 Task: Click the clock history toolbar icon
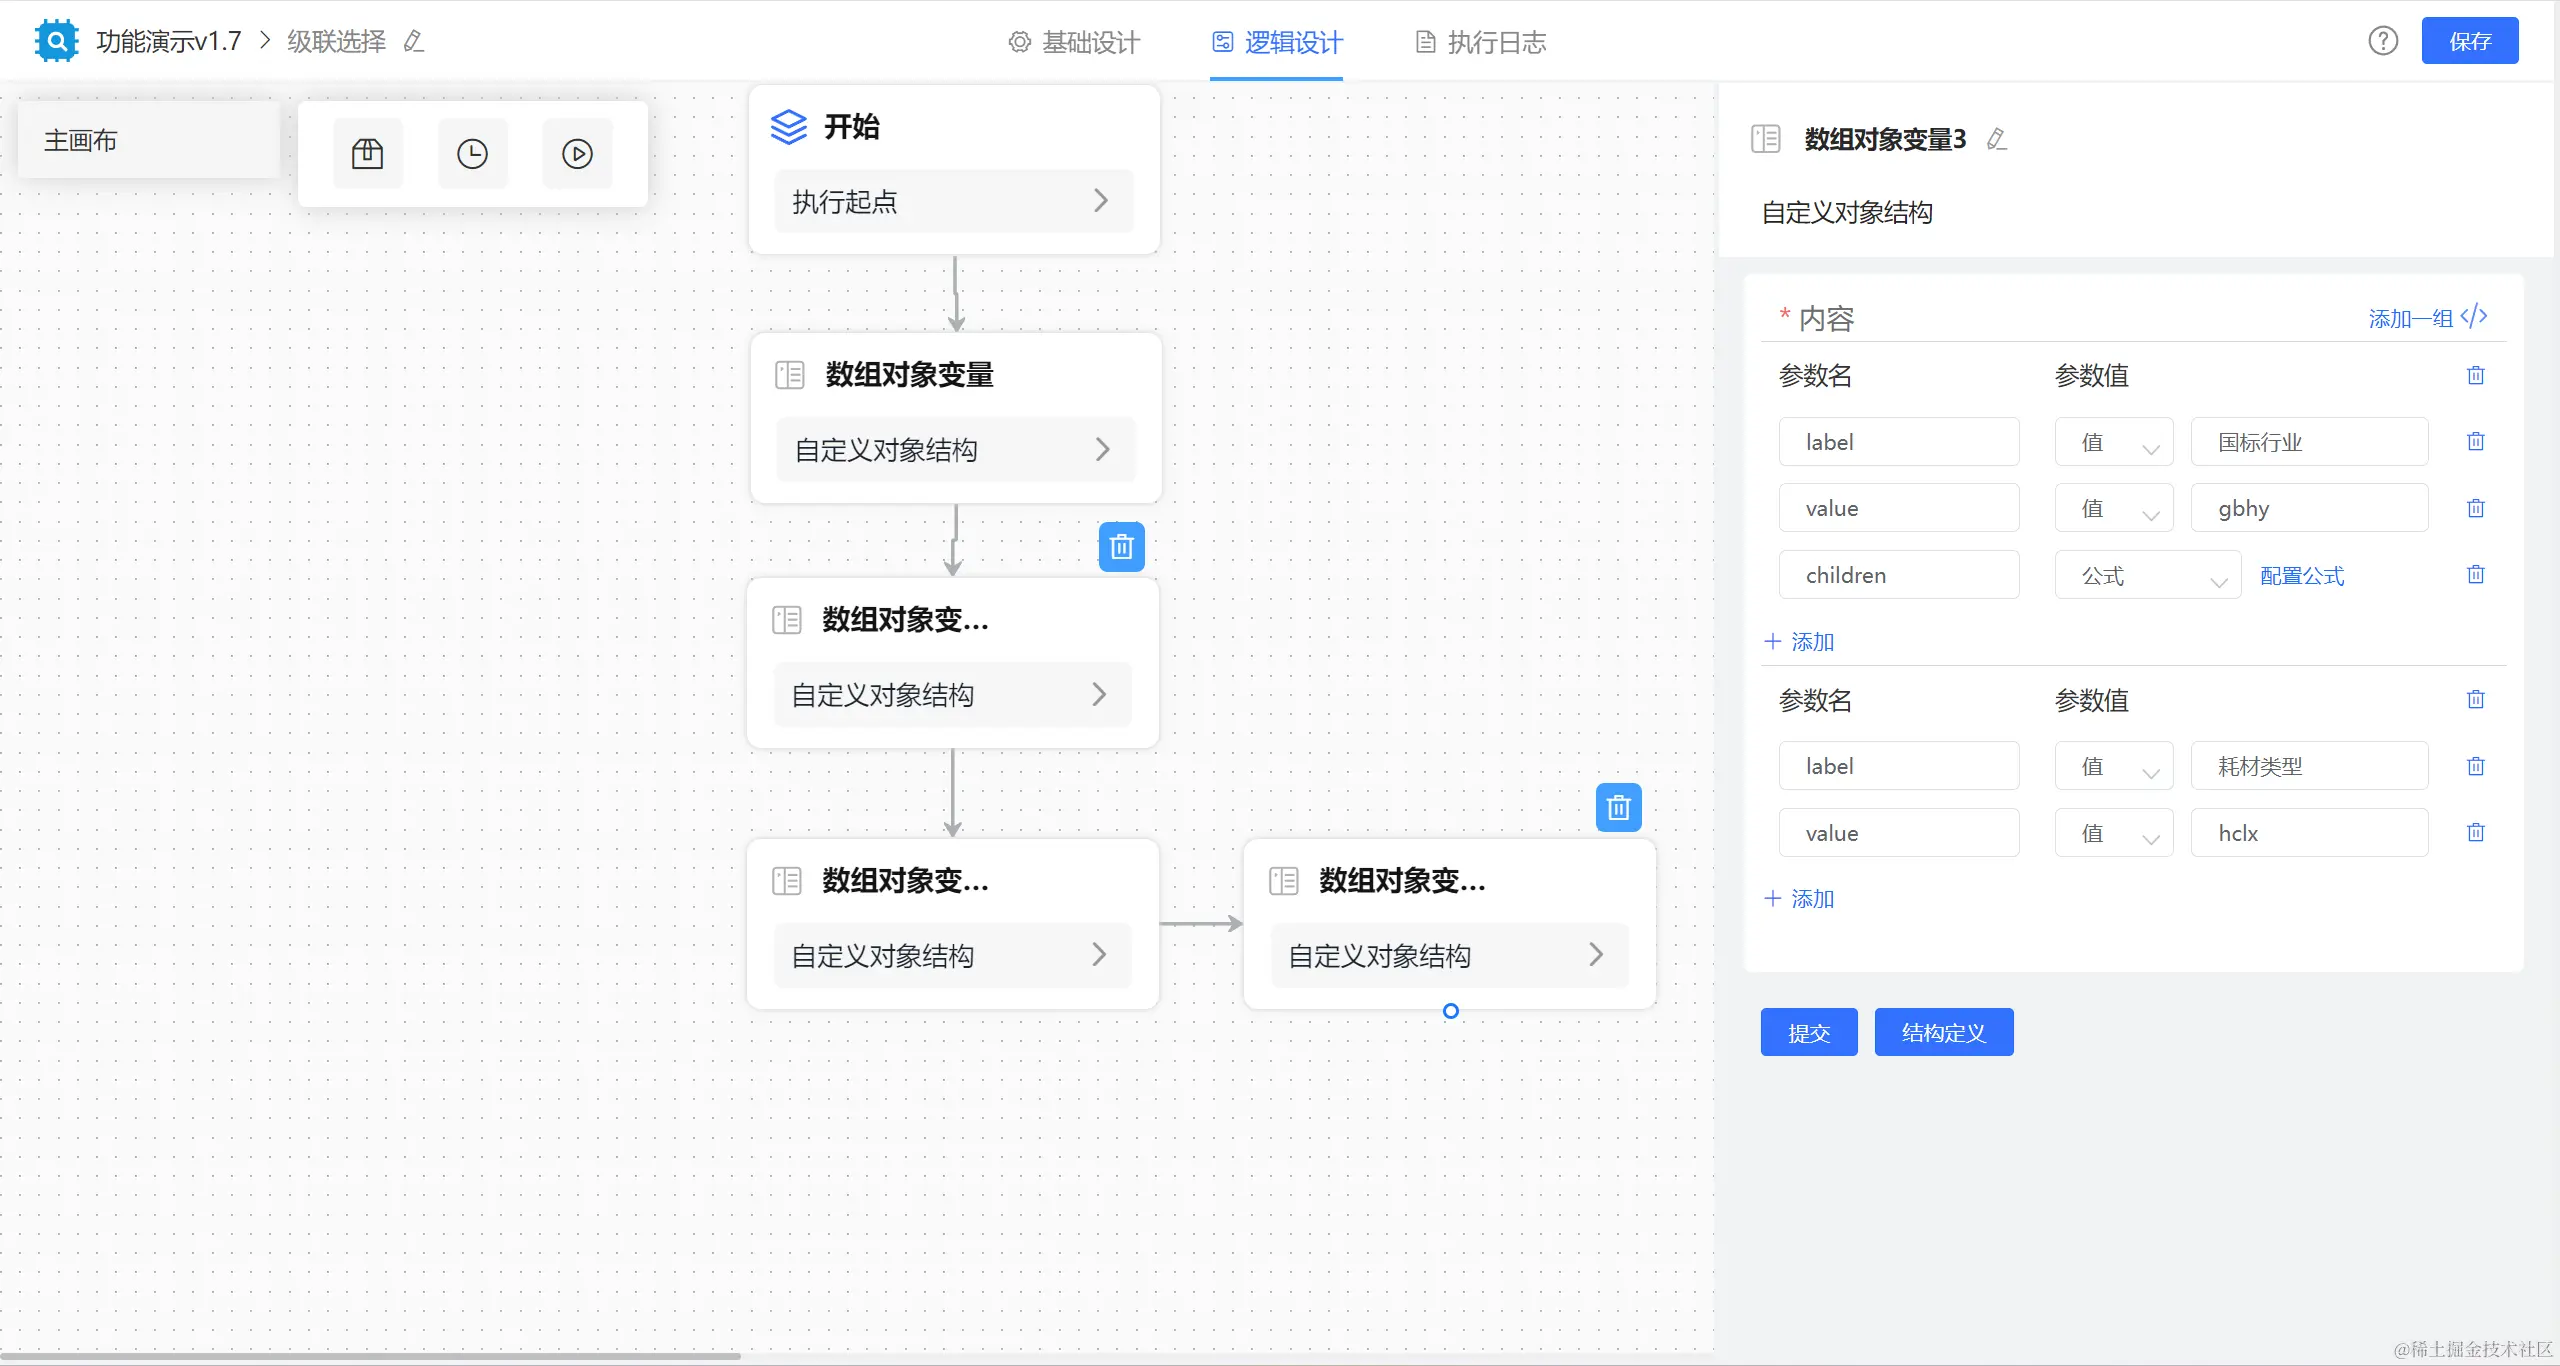(x=472, y=154)
